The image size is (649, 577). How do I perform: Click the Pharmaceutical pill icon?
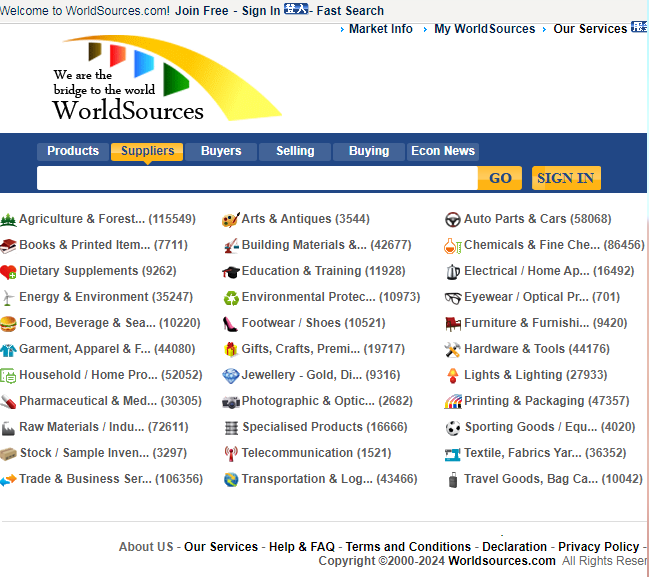pyautogui.click(x=8, y=401)
